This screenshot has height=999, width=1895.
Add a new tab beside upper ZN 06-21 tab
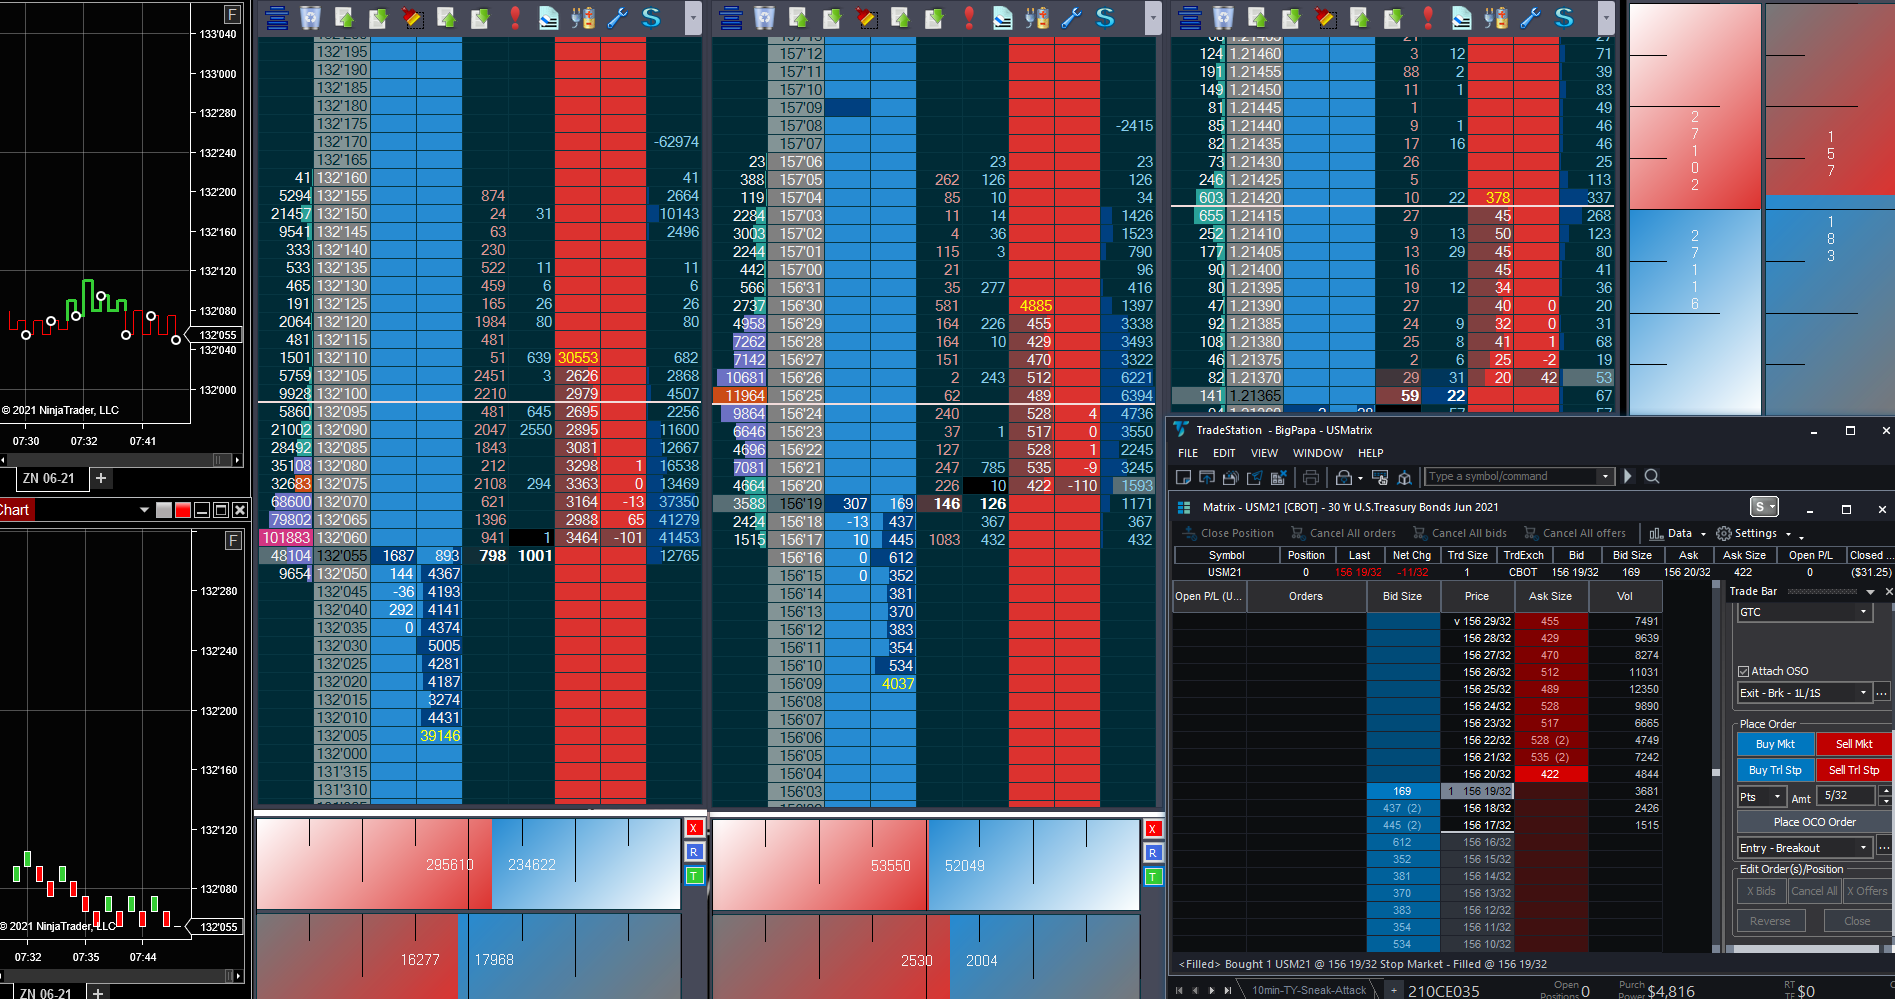tap(101, 478)
